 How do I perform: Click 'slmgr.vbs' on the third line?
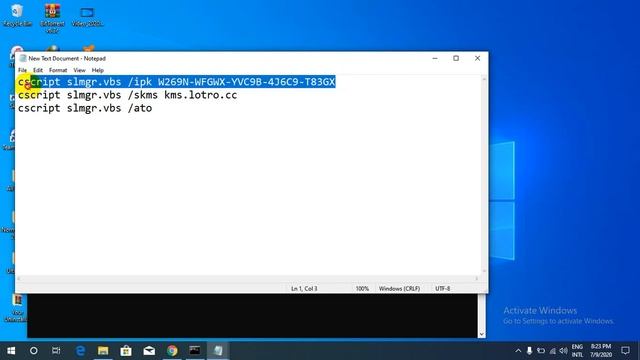click(94, 108)
